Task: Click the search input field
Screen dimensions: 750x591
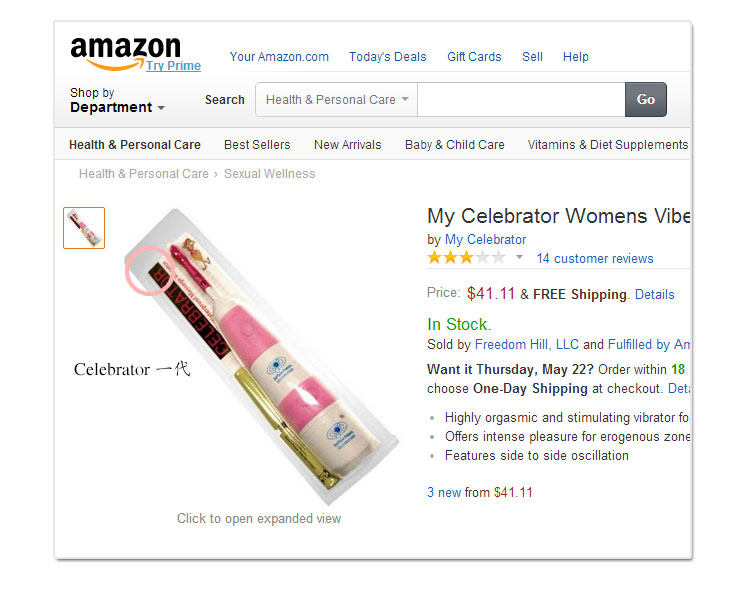Action: [x=520, y=100]
